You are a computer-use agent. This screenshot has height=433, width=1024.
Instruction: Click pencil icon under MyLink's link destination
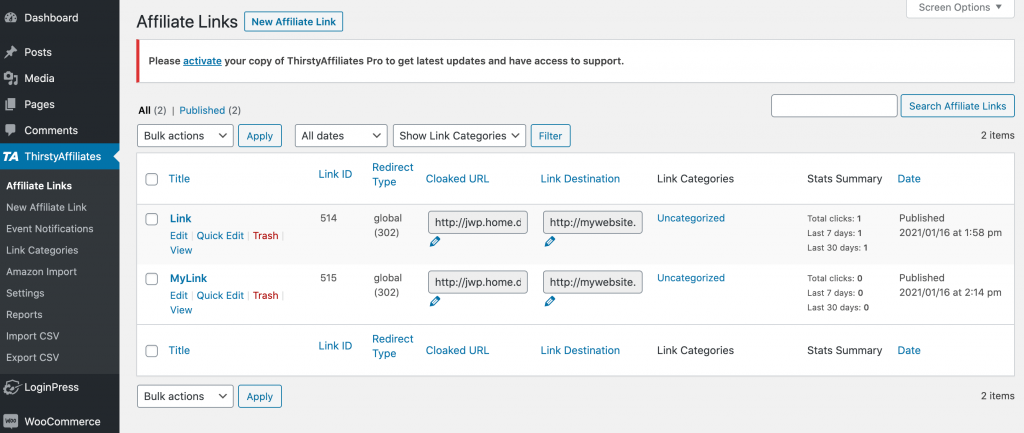(550, 302)
